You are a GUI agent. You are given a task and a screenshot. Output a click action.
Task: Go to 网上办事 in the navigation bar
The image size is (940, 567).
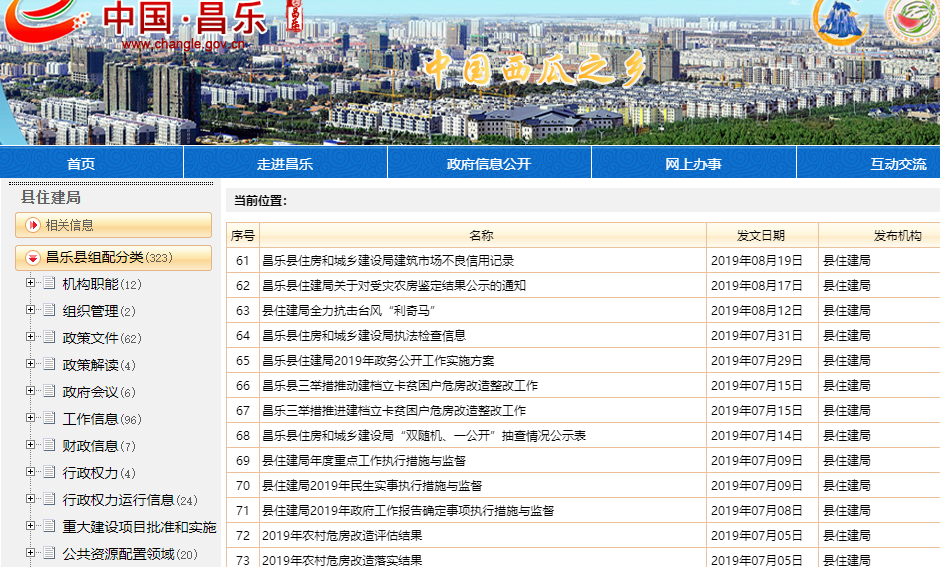[x=693, y=164]
